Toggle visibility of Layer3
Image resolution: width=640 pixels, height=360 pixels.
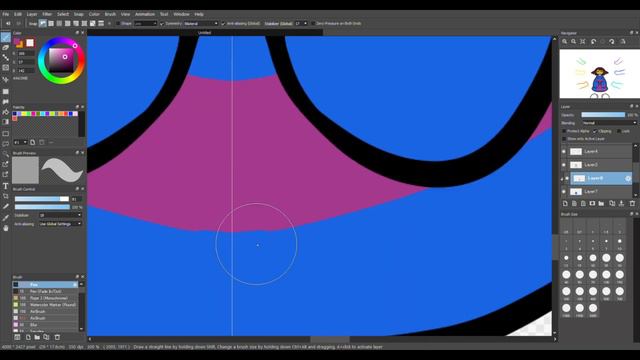(564, 165)
